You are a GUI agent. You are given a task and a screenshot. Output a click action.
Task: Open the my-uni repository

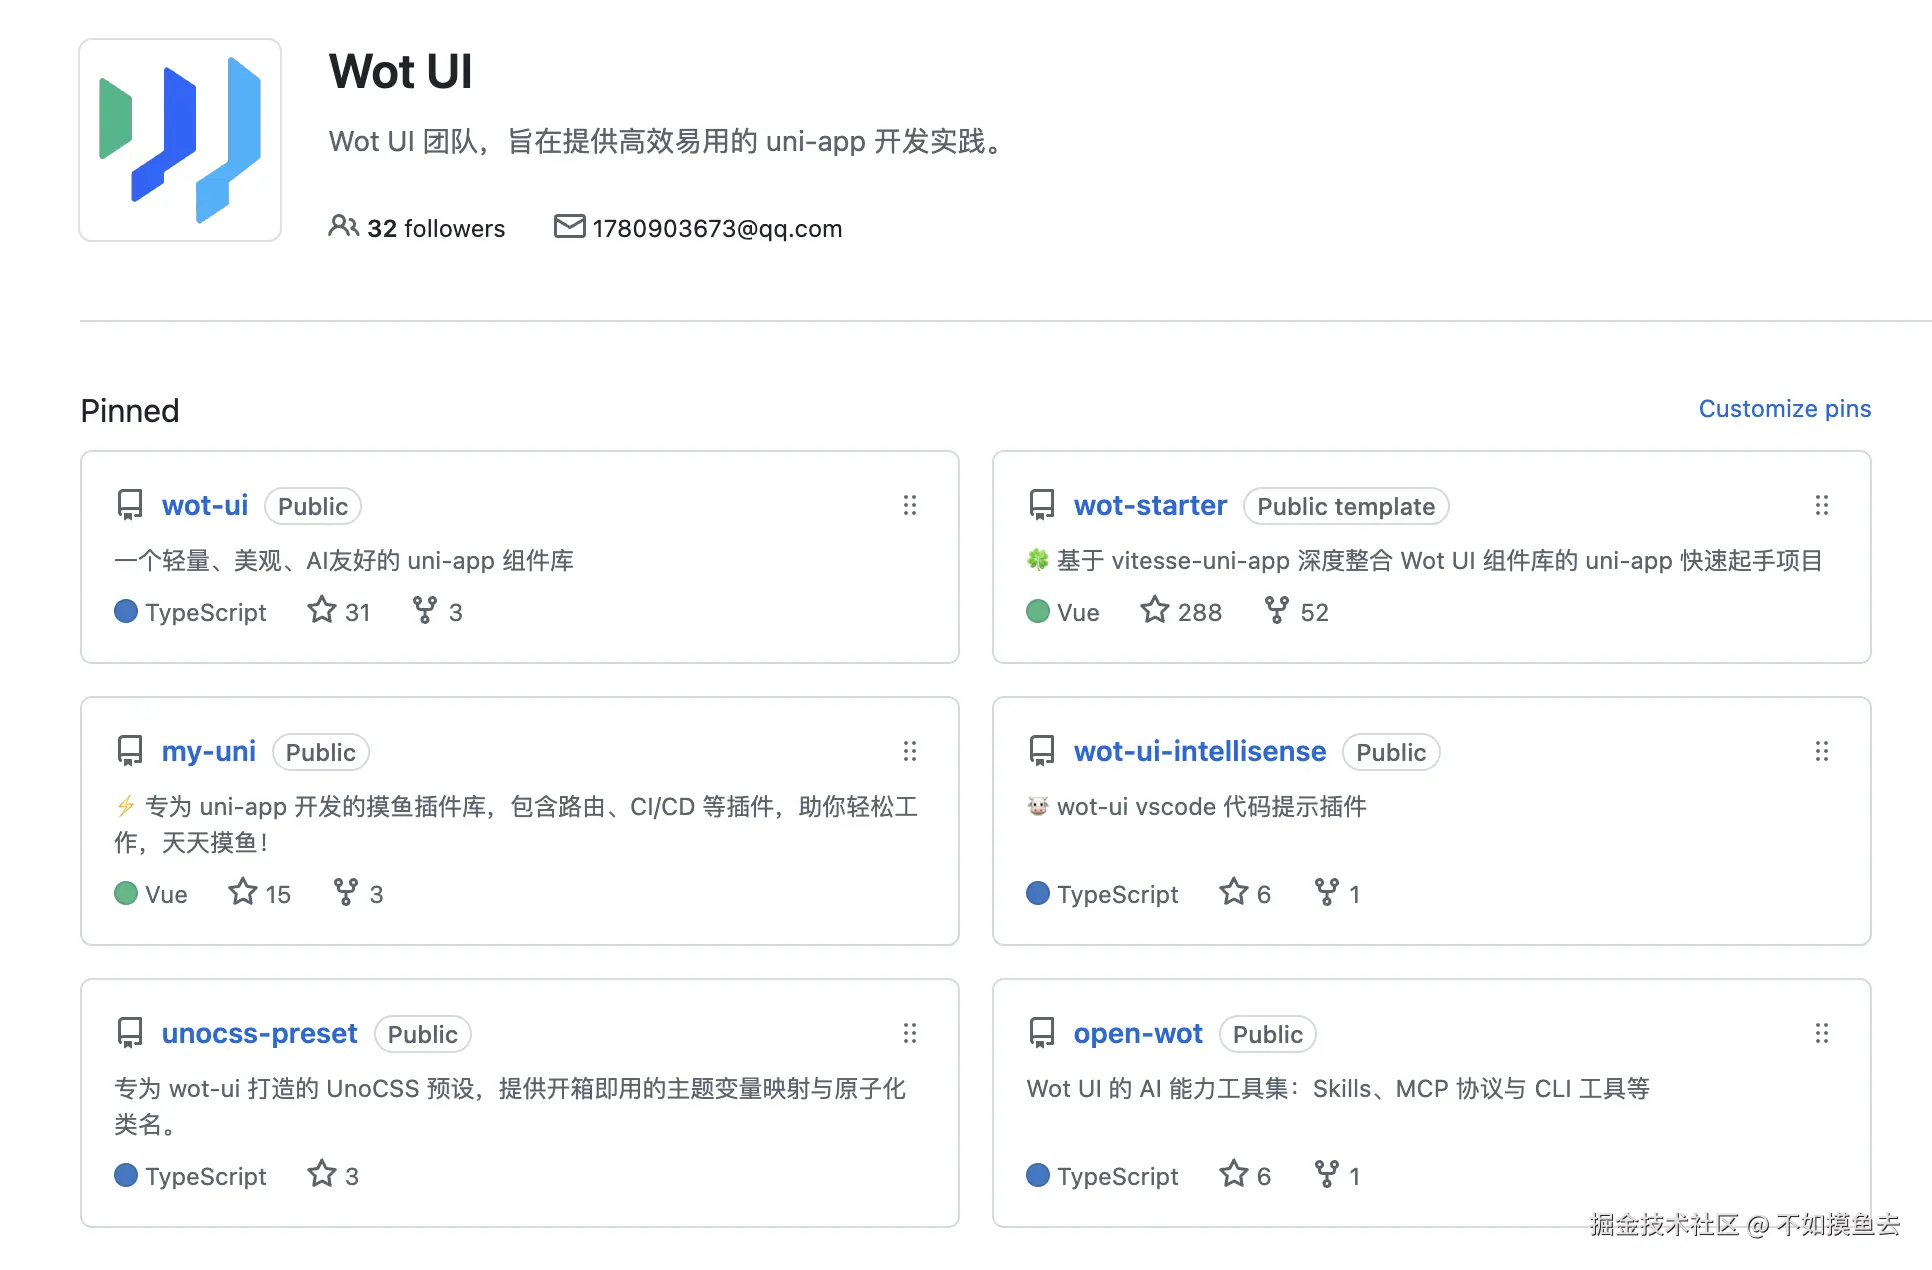pyautogui.click(x=209, y=752)
